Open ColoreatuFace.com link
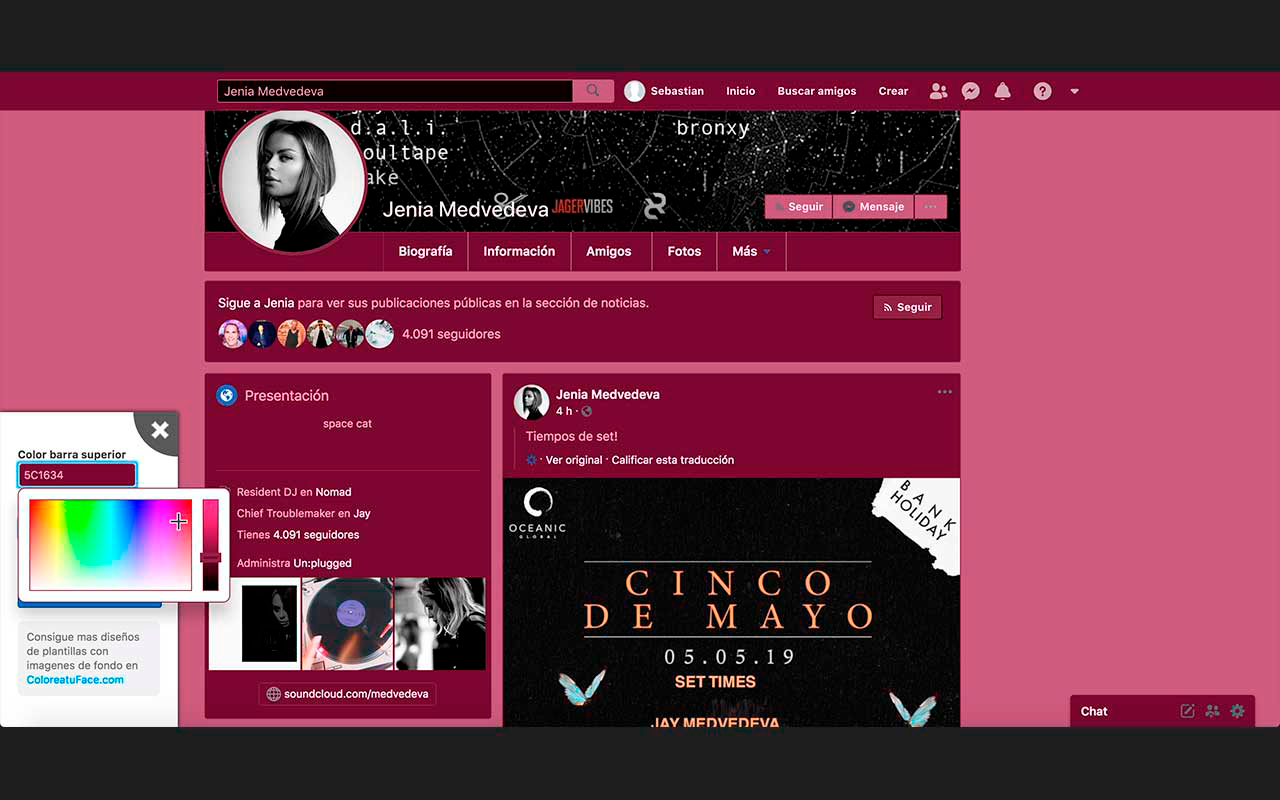 (x=75, y=680)
